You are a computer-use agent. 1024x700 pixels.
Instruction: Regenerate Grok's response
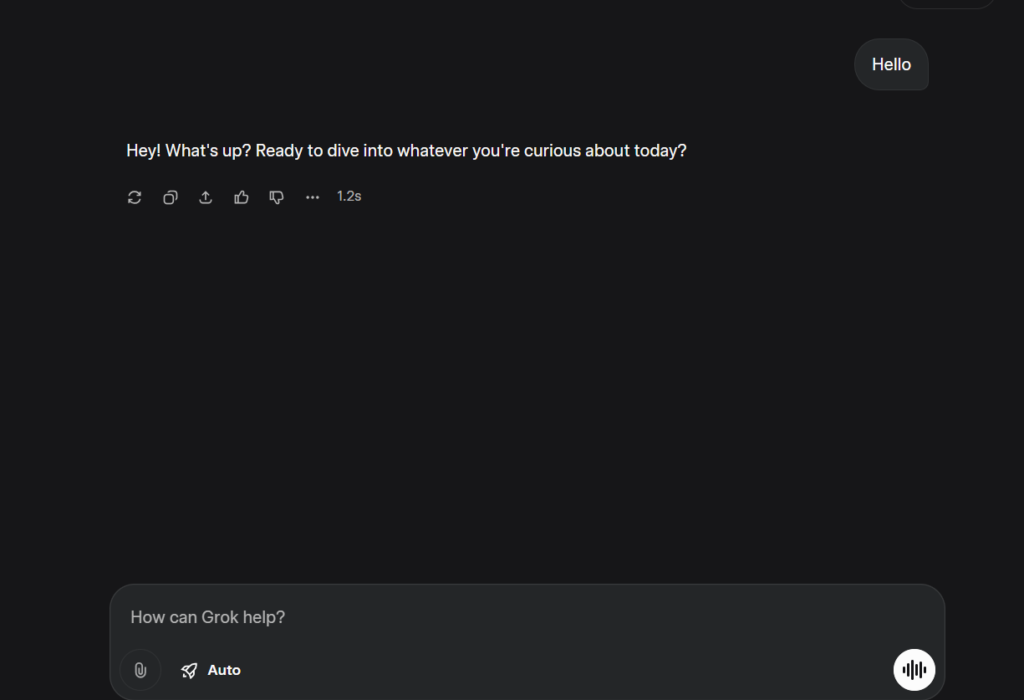coord(135,197)
